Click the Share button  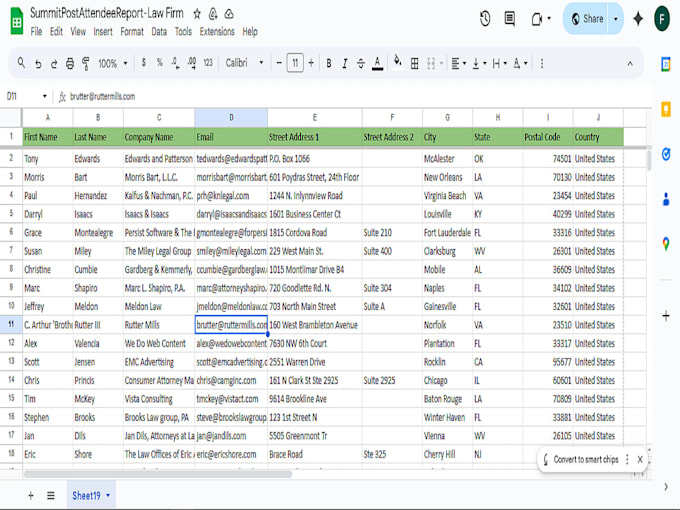(x=587, y=19)
